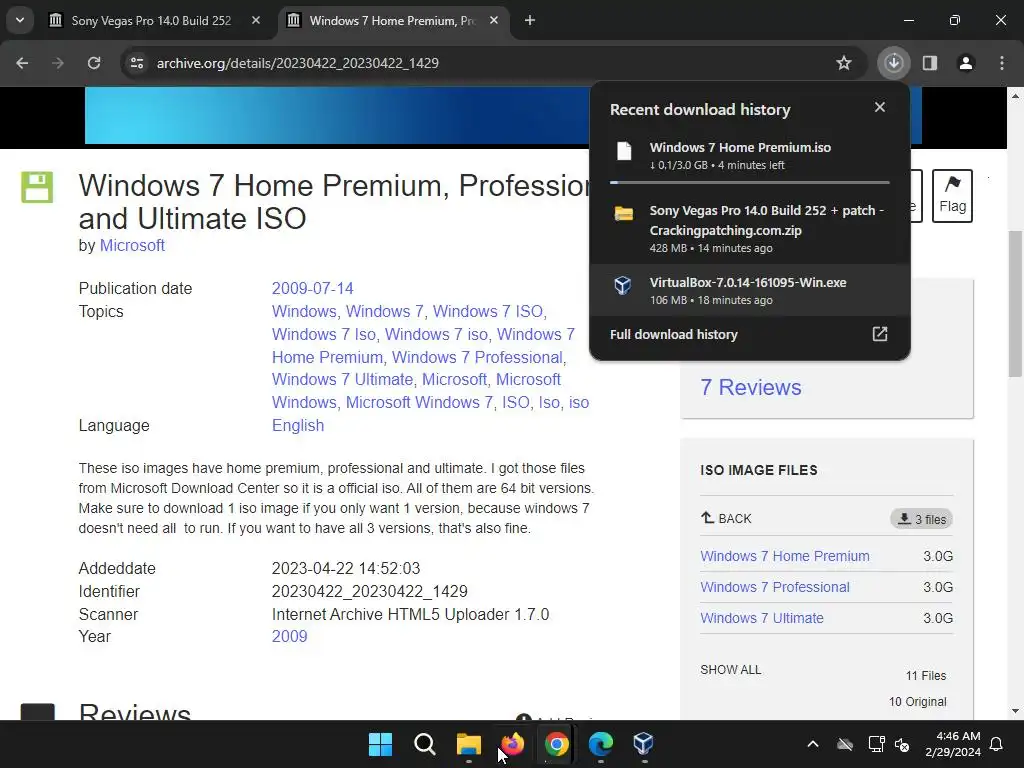Open the Chrome profile icon
This screenshot has width=1024, height=768.
click(x=966, y=63)
